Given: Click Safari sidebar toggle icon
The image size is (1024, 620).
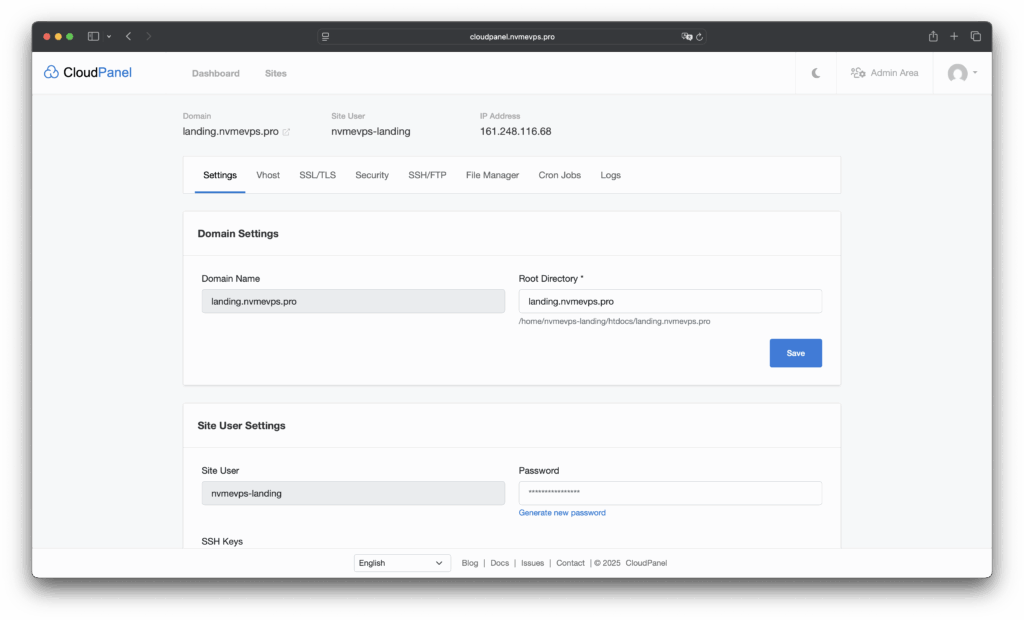Looking at the screenshot, I should [x=93, y=36].
